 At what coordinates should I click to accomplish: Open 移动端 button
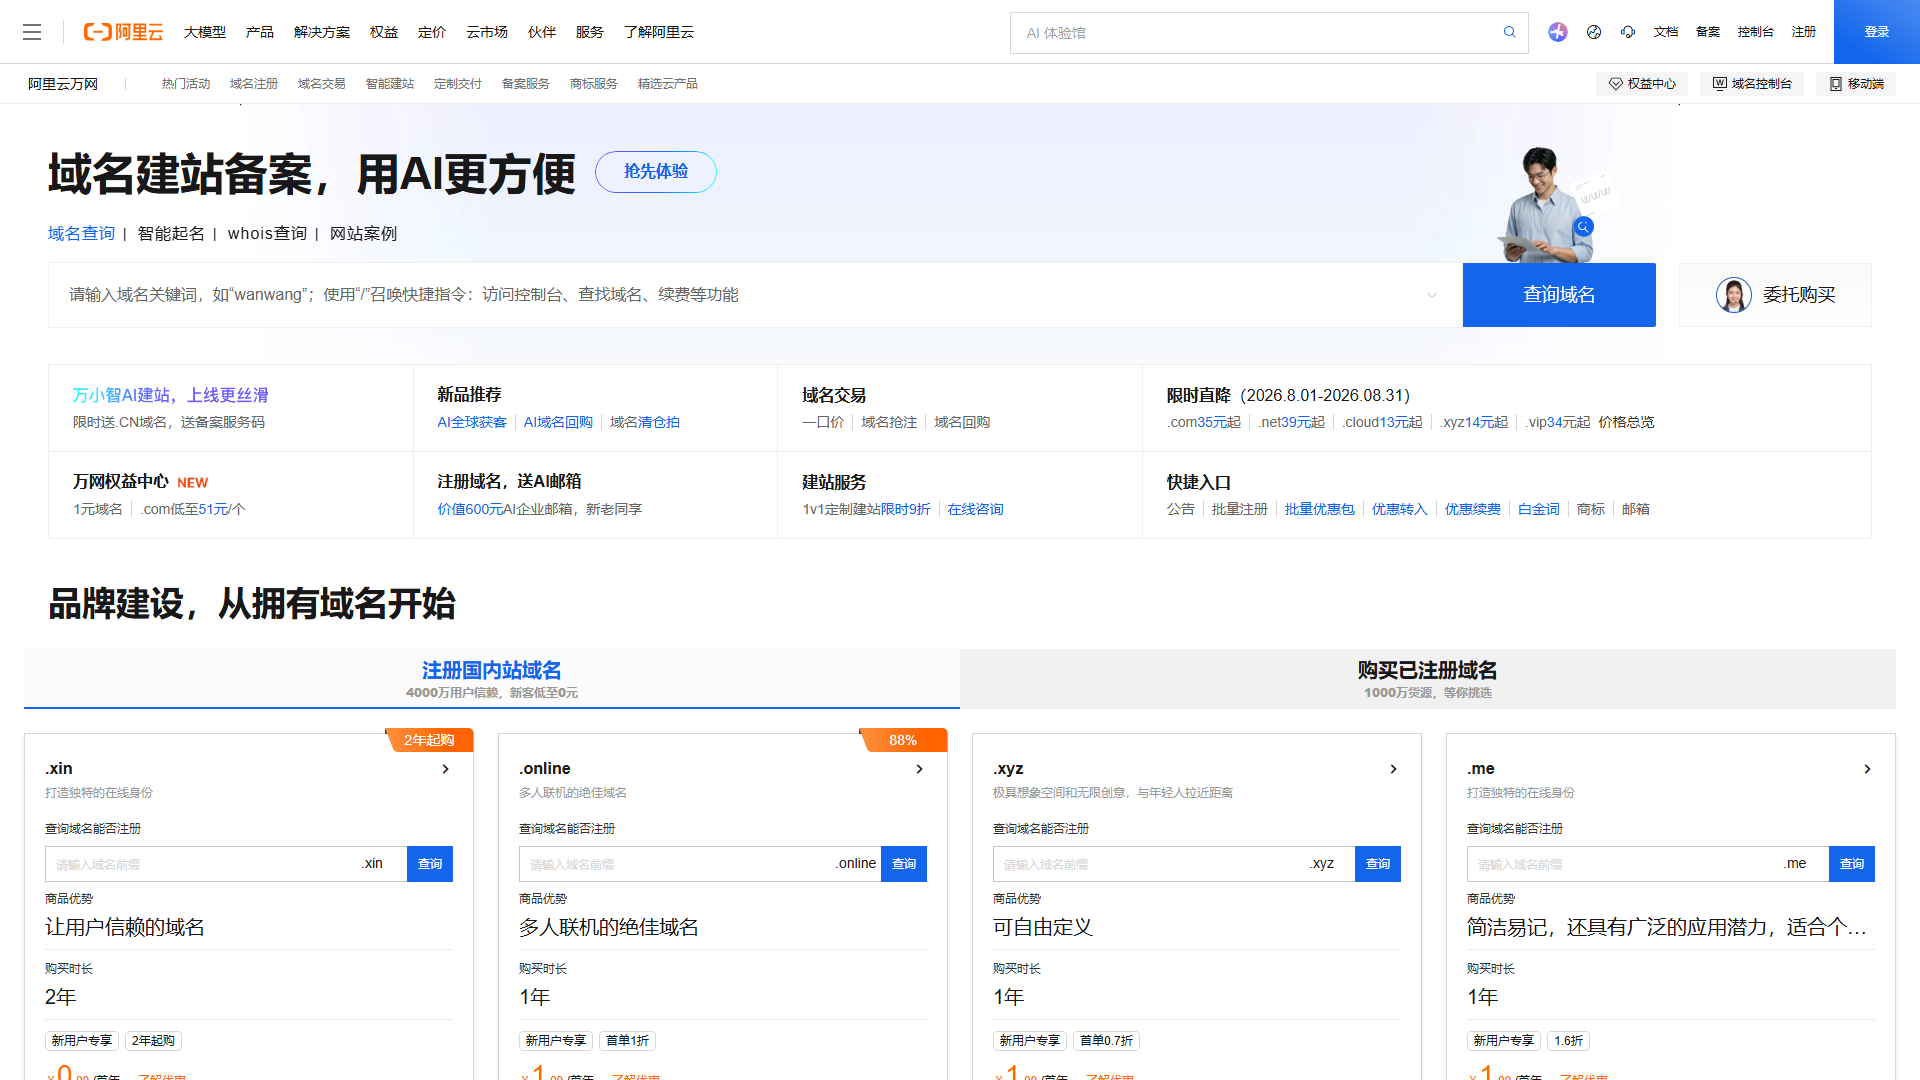[x=1856, y=84]
